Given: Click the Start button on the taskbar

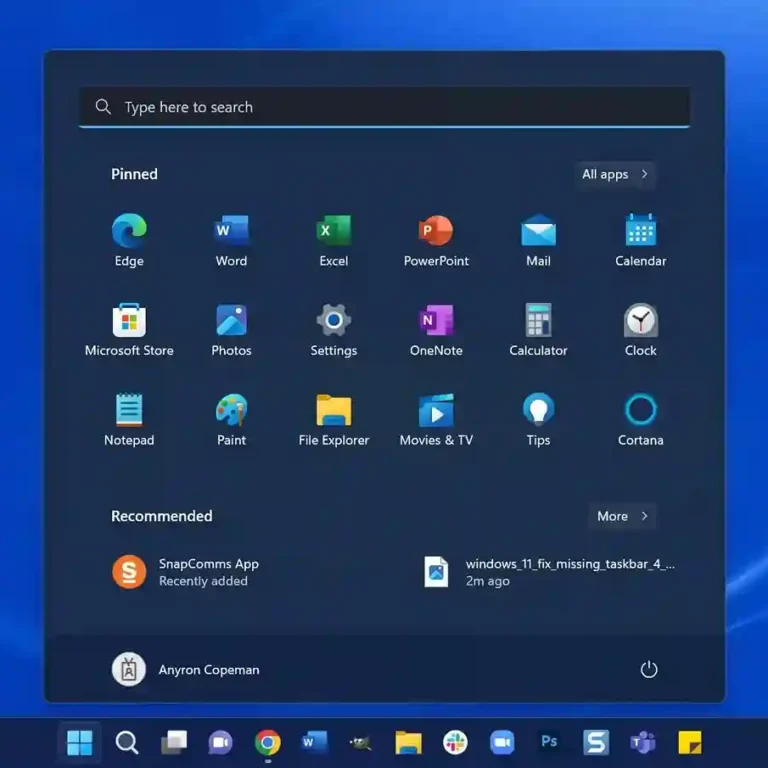Looking at the screenshot, I should [79, 742].
